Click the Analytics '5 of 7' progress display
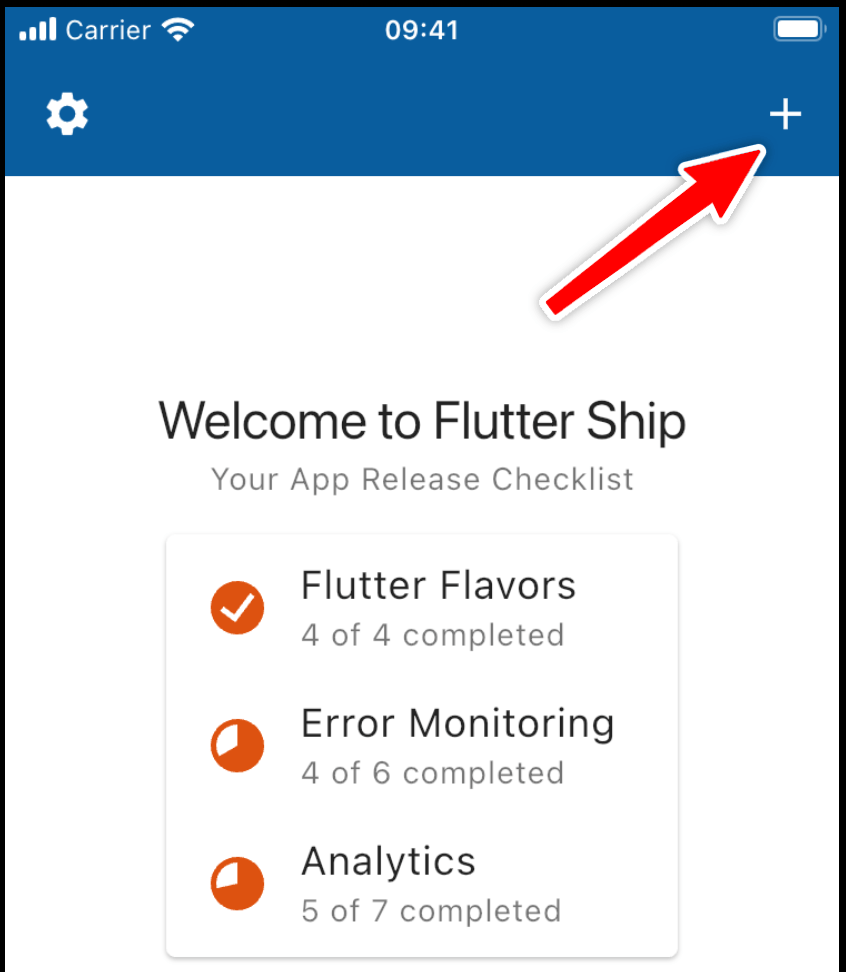The height and width of the screenshot is (972, 846). point(430,911)
